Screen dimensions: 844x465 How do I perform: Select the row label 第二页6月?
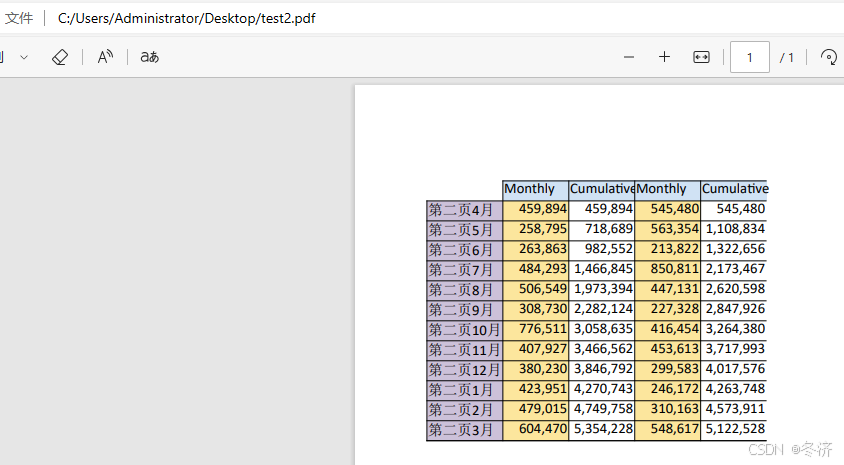[x=461, y=250]
